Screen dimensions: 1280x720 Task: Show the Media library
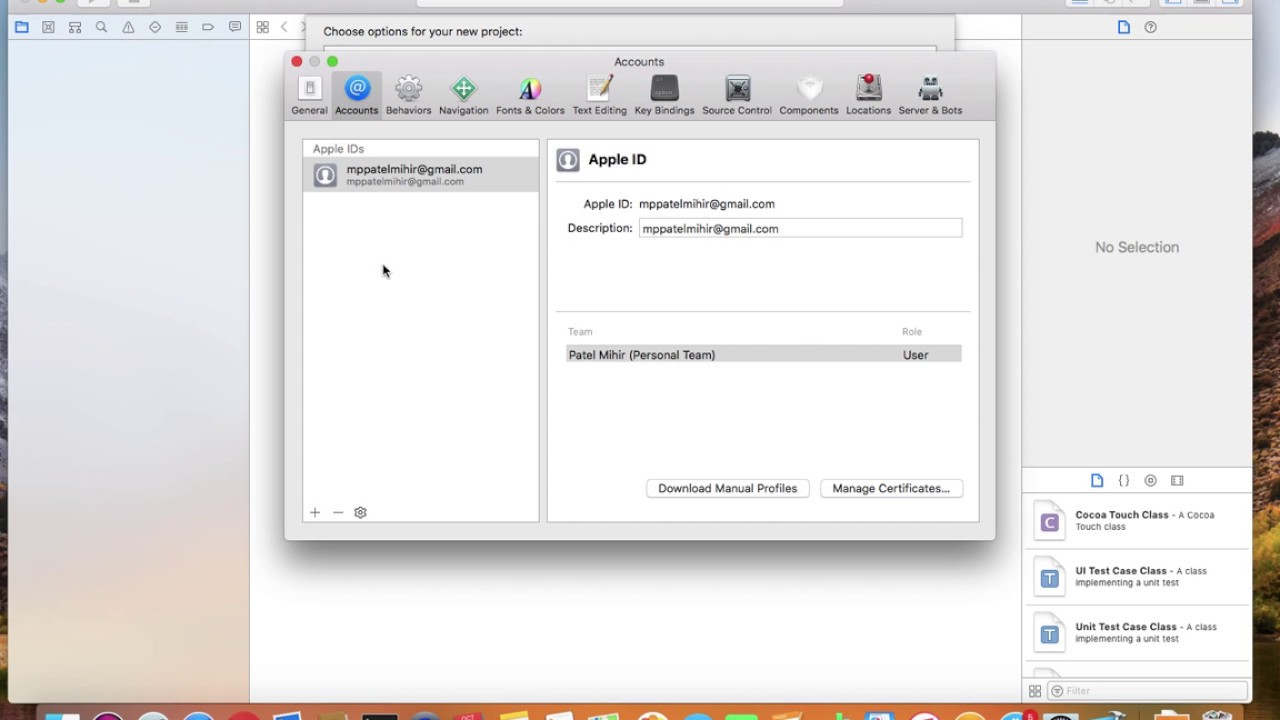coord(1177,480)
